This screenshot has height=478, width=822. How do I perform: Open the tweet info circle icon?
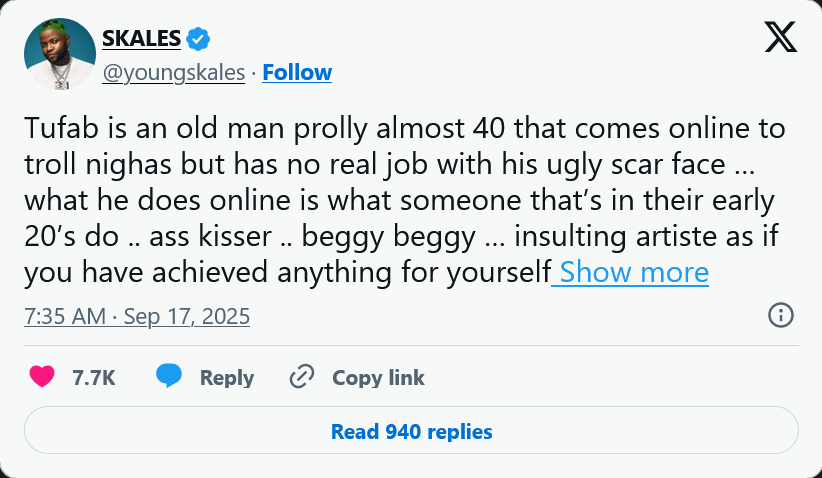780,316
